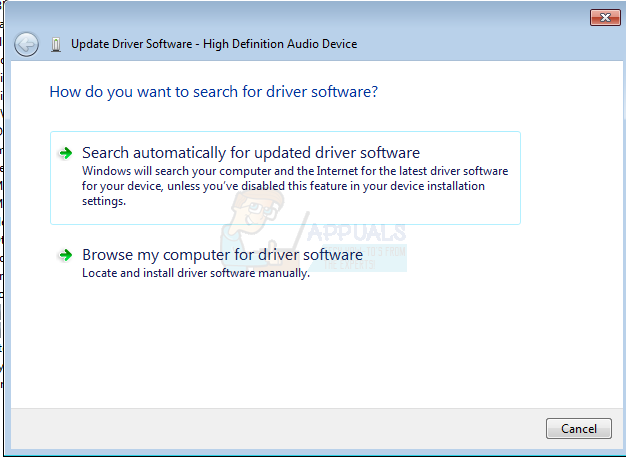626x459 pixels.
Task: Click green arrow beside Search automatically
Action: pyautogui.click(x=65, y=153)
